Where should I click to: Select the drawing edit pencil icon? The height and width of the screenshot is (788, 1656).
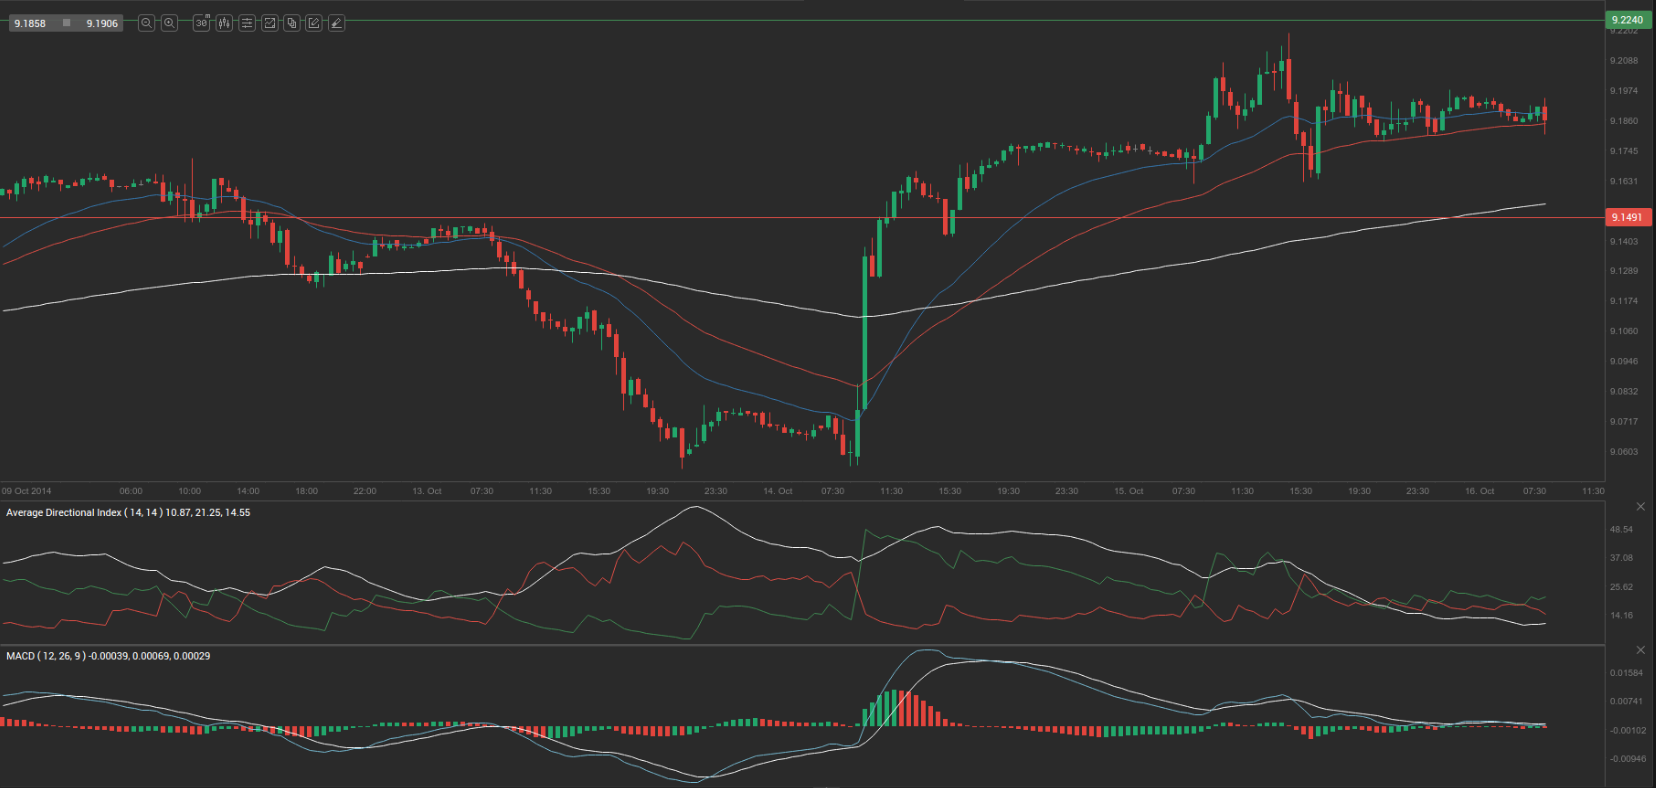point(314,23)
